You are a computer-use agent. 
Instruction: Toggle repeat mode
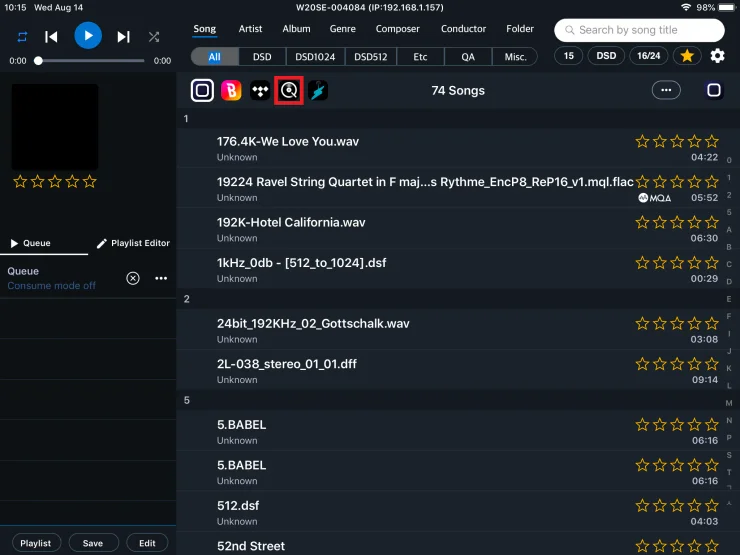click(x=22, y=37)
